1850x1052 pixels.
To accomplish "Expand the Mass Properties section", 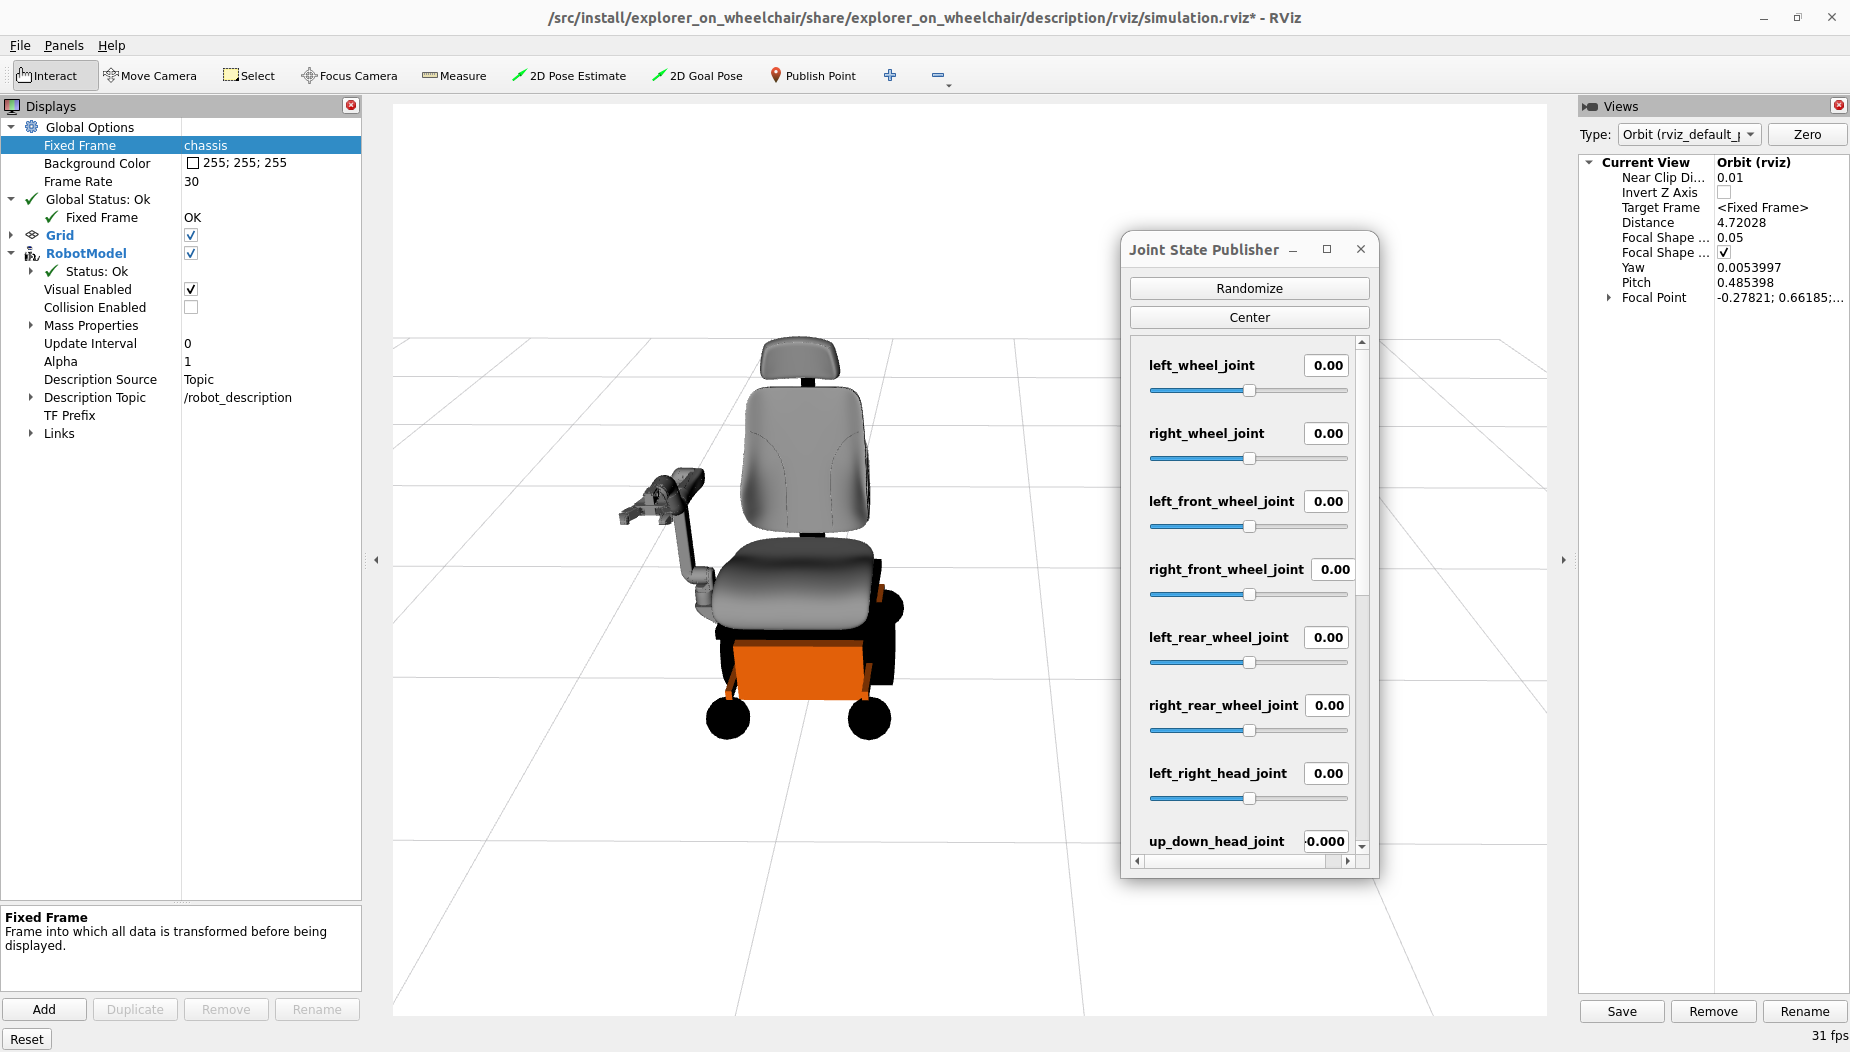I will coord(29,325).
